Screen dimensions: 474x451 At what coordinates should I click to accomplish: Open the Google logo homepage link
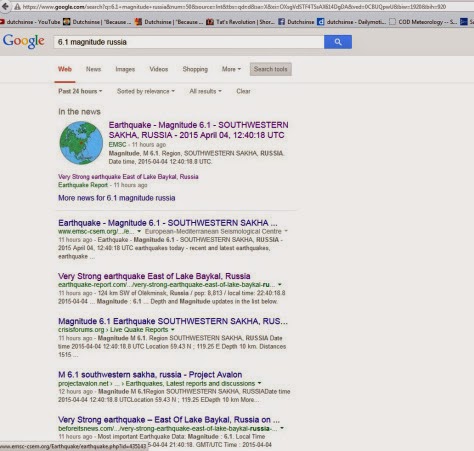[x=24, y=41]
